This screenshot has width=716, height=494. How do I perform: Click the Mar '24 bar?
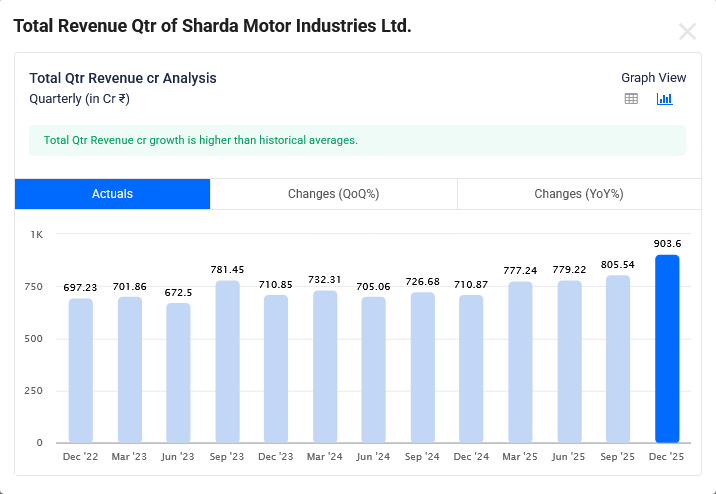pyautogui.click(x=325, y=367)
